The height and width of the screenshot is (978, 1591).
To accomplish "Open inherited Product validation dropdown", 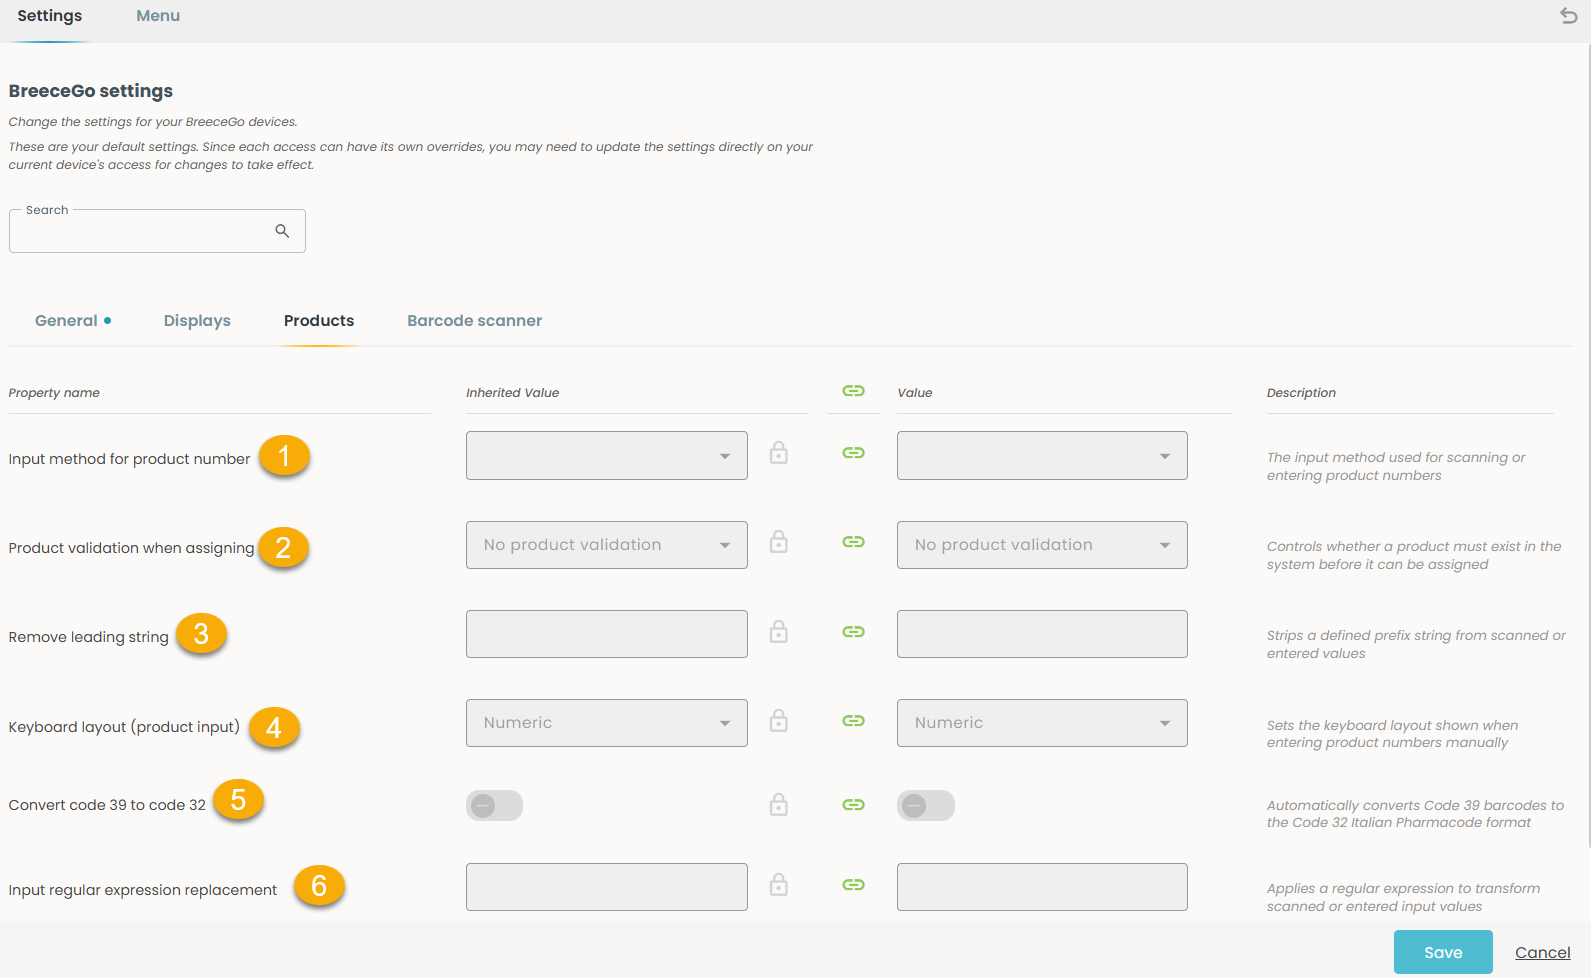I will [x=607, y=545].
